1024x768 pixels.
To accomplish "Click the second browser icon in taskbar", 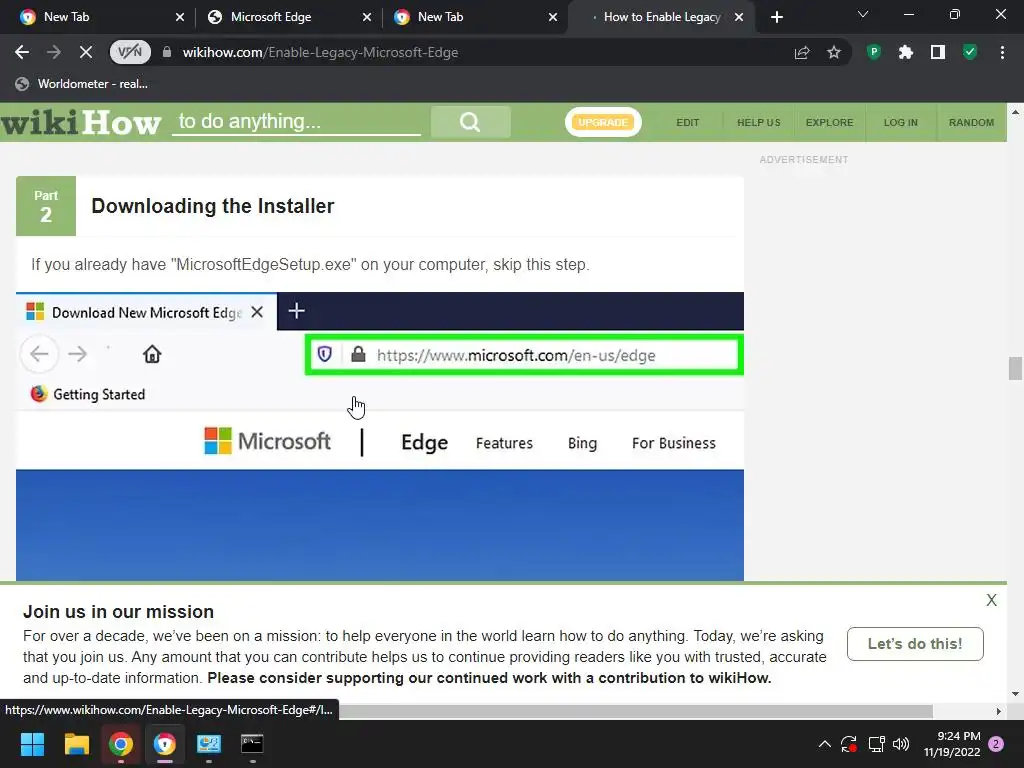I will coord(165,744).
